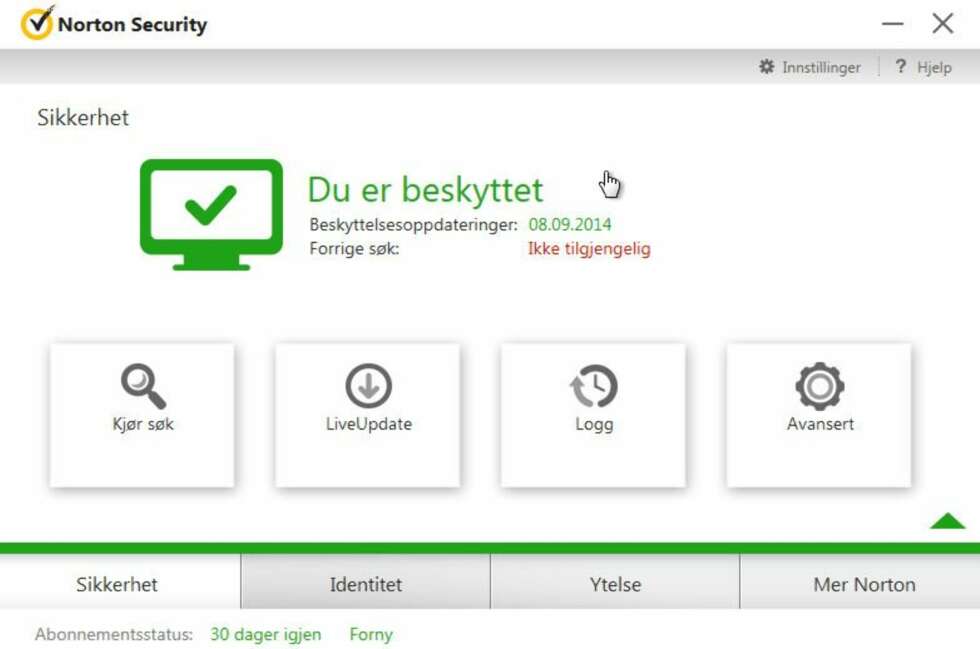
Task: Click the Sikkerhet page heading
Action: (x=83, y=118)
